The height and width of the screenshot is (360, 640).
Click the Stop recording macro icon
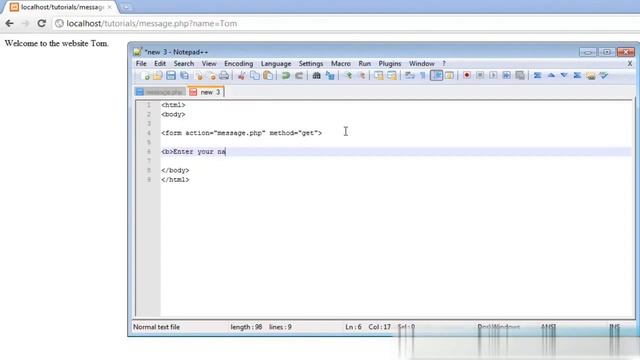[480, 76]
